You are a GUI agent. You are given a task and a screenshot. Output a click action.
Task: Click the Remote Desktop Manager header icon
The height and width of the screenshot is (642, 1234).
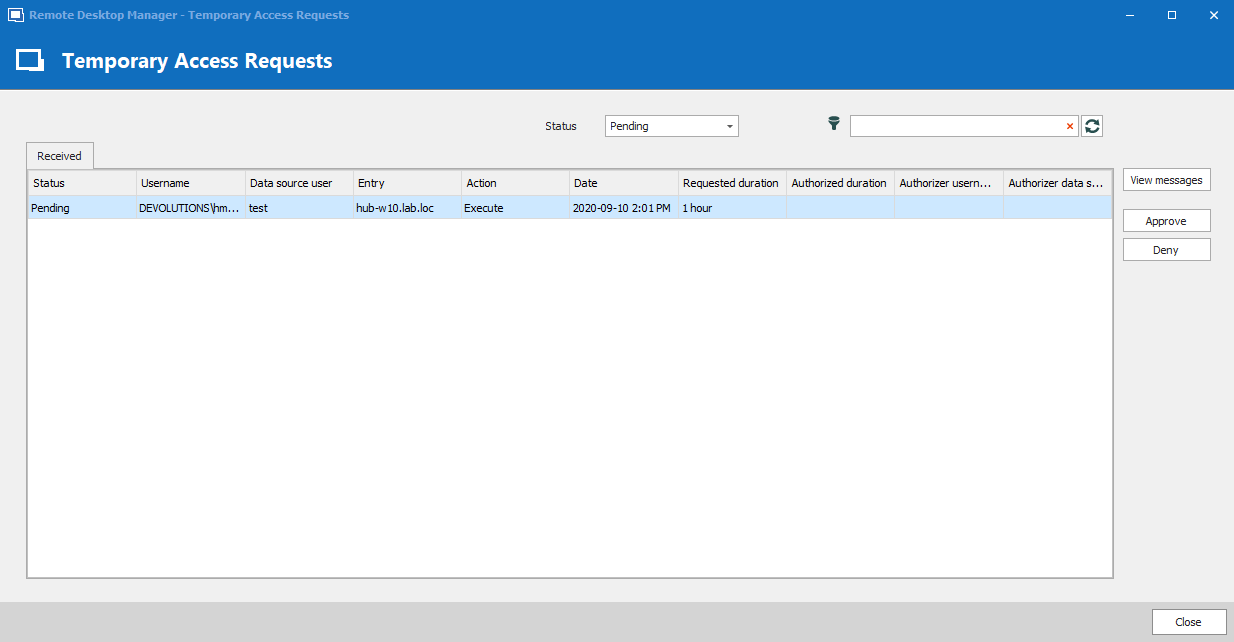point(30,61)
